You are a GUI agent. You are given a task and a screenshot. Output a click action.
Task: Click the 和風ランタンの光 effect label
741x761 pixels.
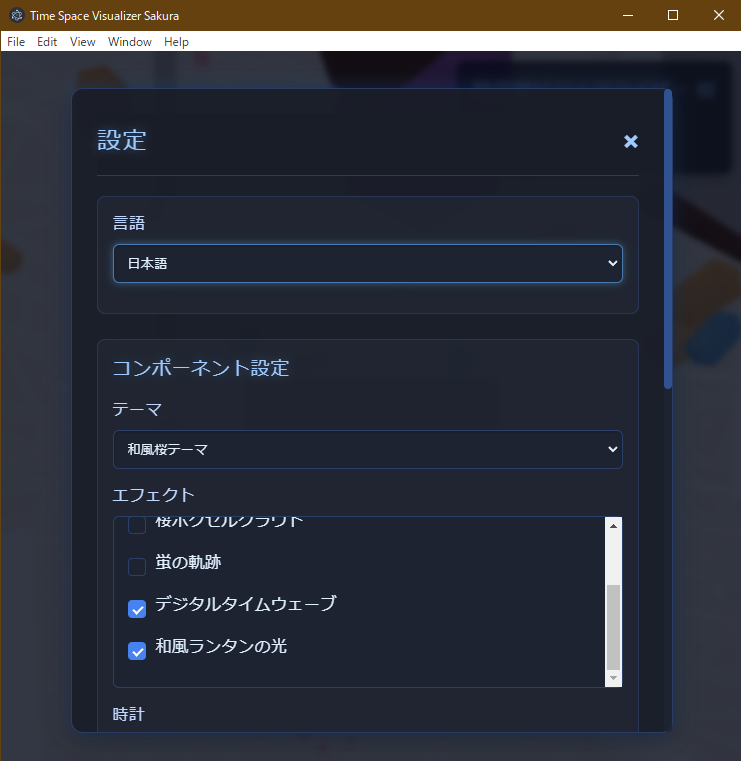pyautogui.click(x=221, y=646)
